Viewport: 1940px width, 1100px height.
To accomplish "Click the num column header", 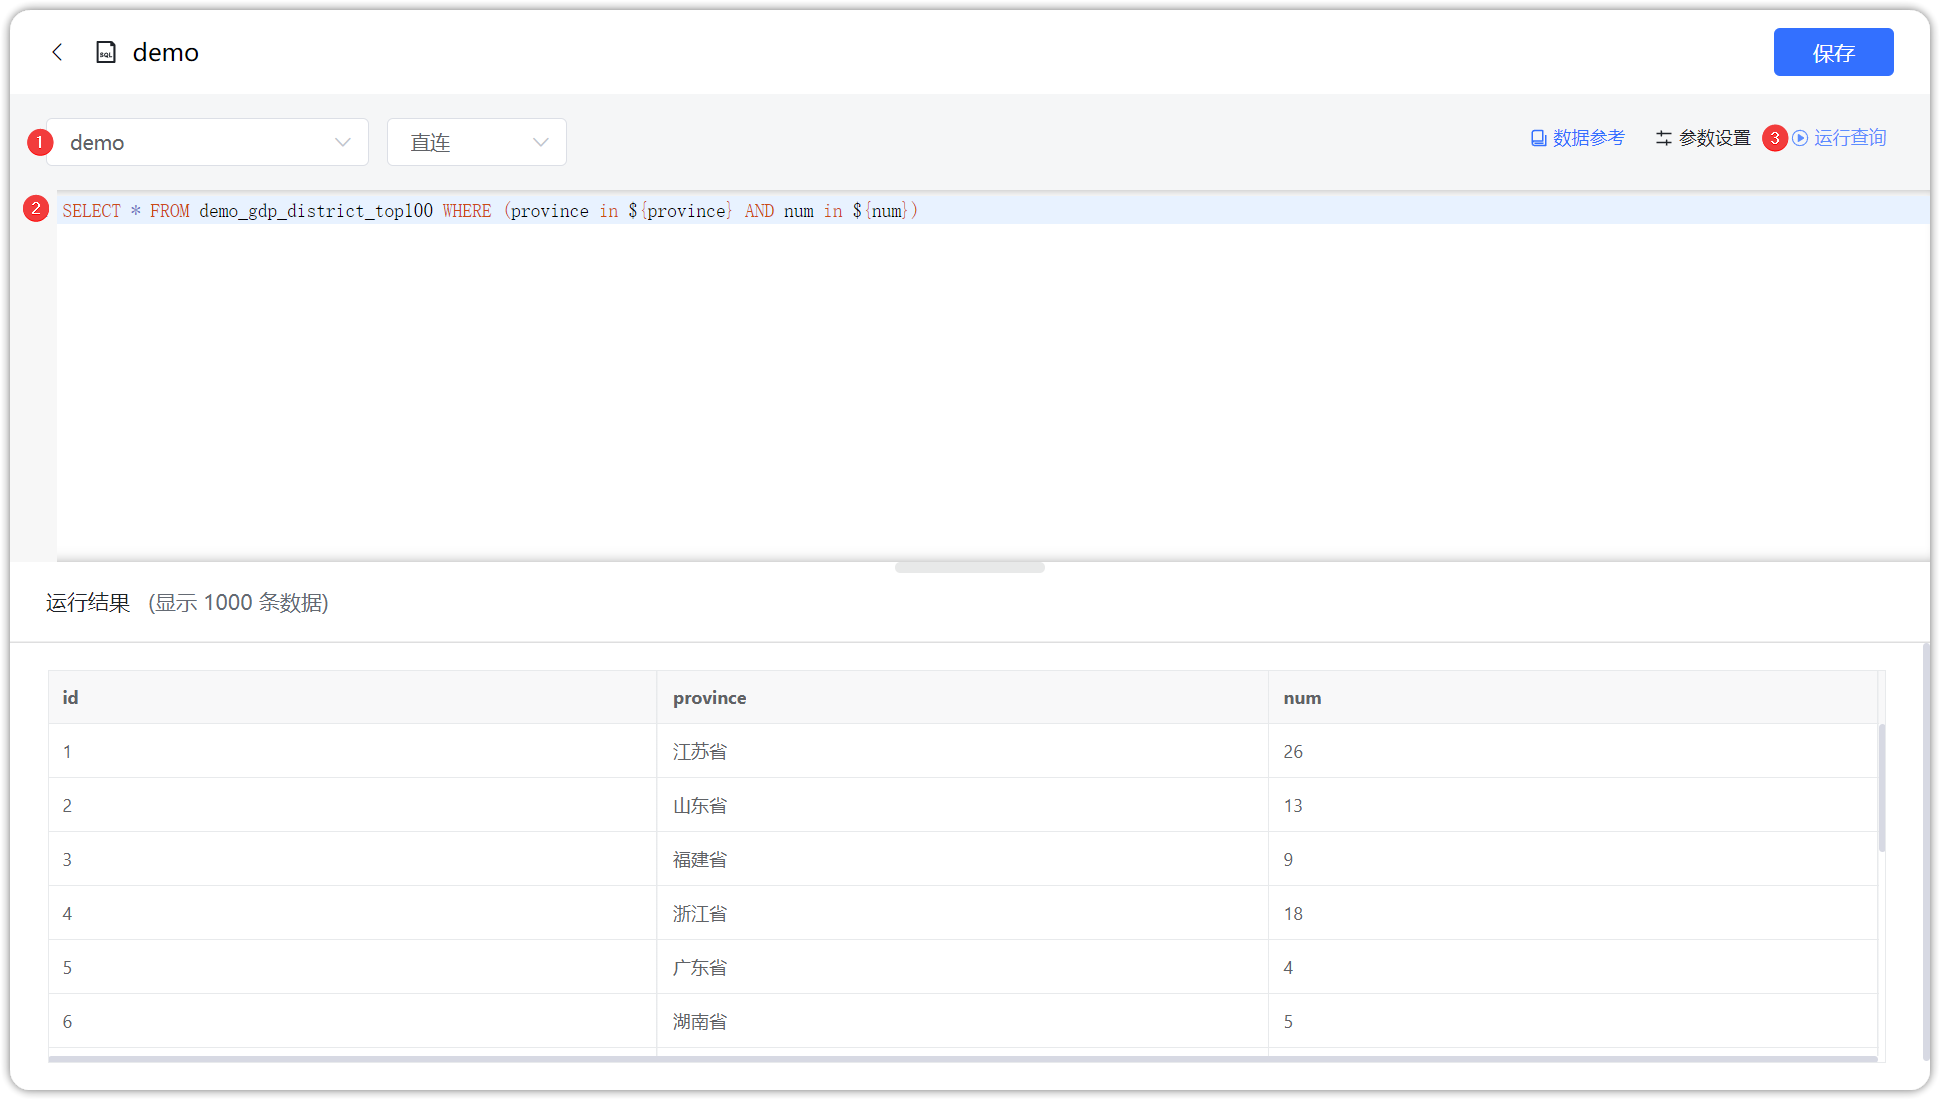I will pyautogui.click(x=1301, y=697).
